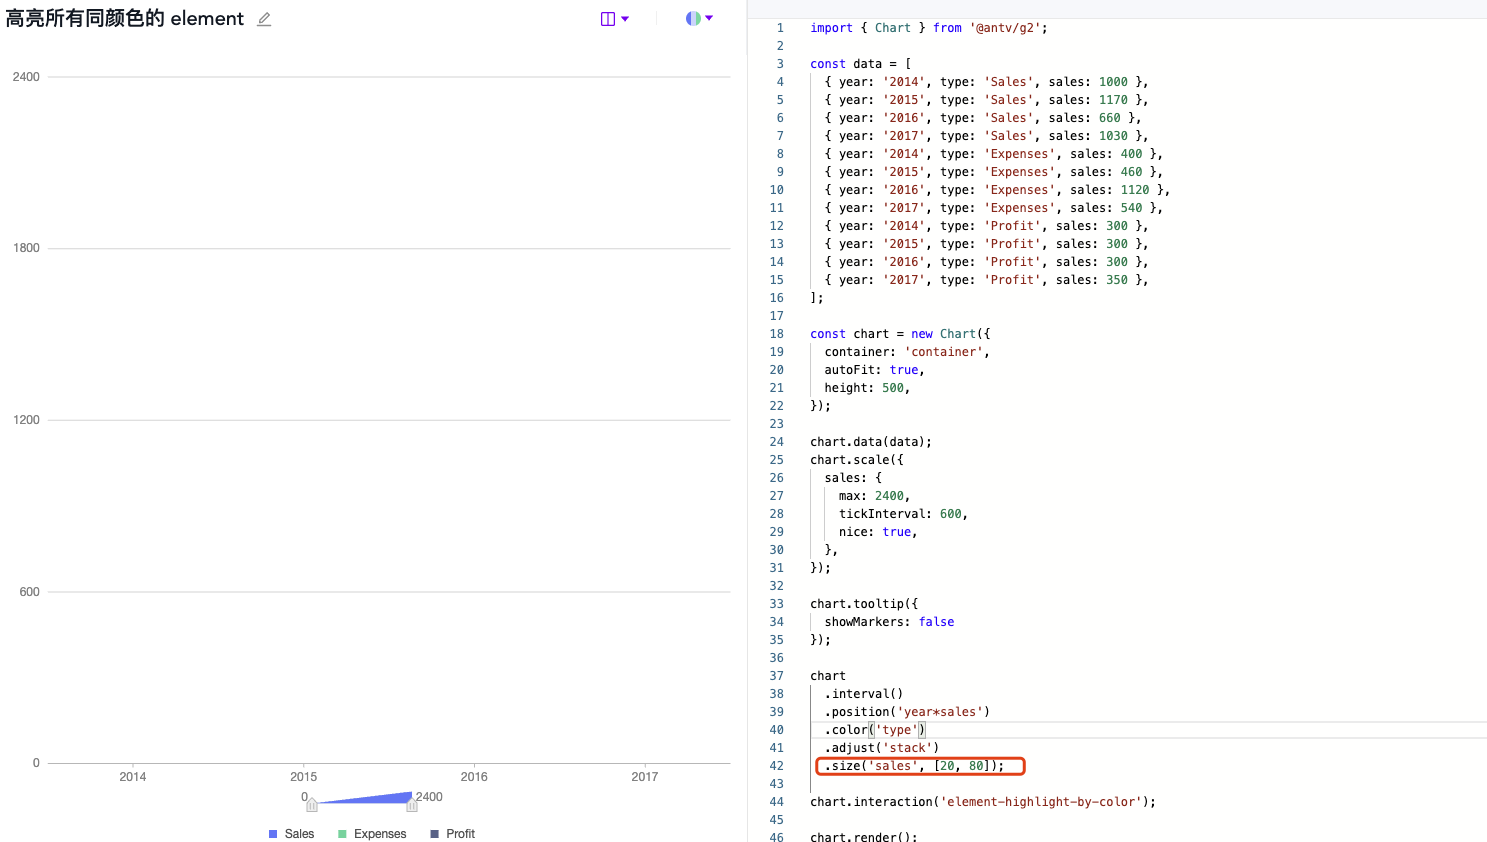Click the blue Sales legend marker square
Image resolution: width=1487 pixels, height=842 pixels.
(273, 834)
